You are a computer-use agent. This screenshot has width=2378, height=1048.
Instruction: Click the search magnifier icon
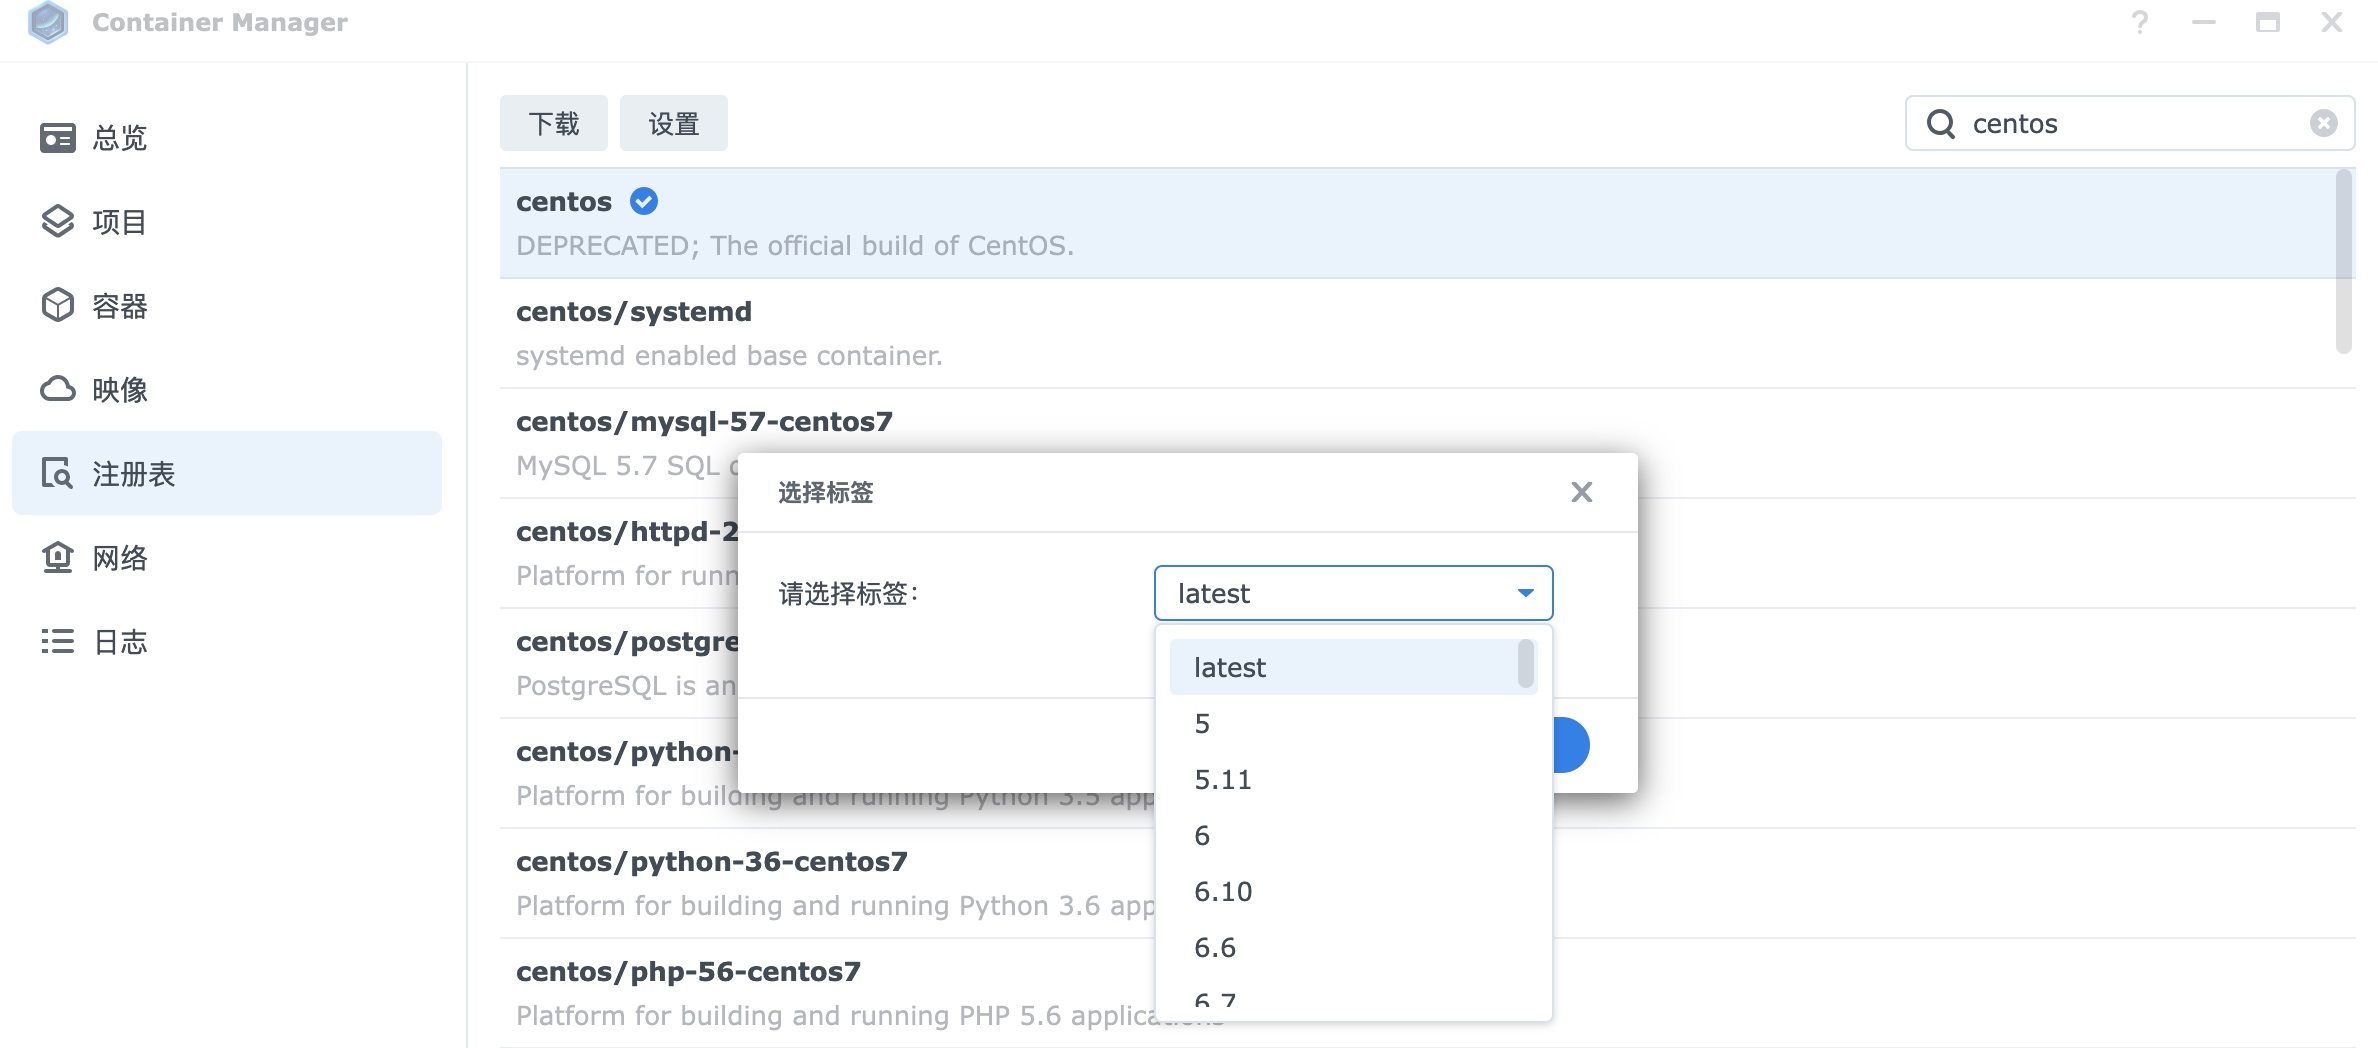(1940, 124)
